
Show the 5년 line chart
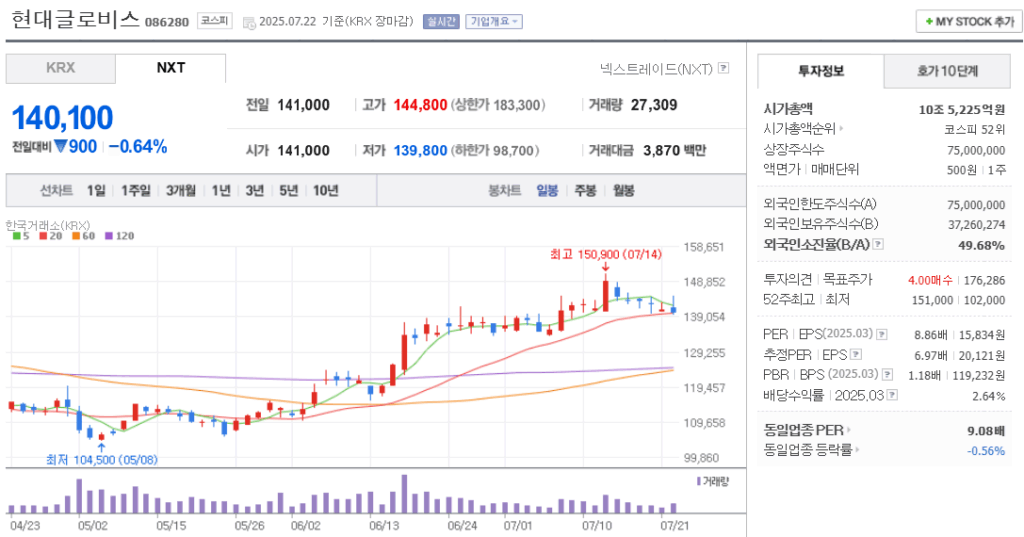289,191
